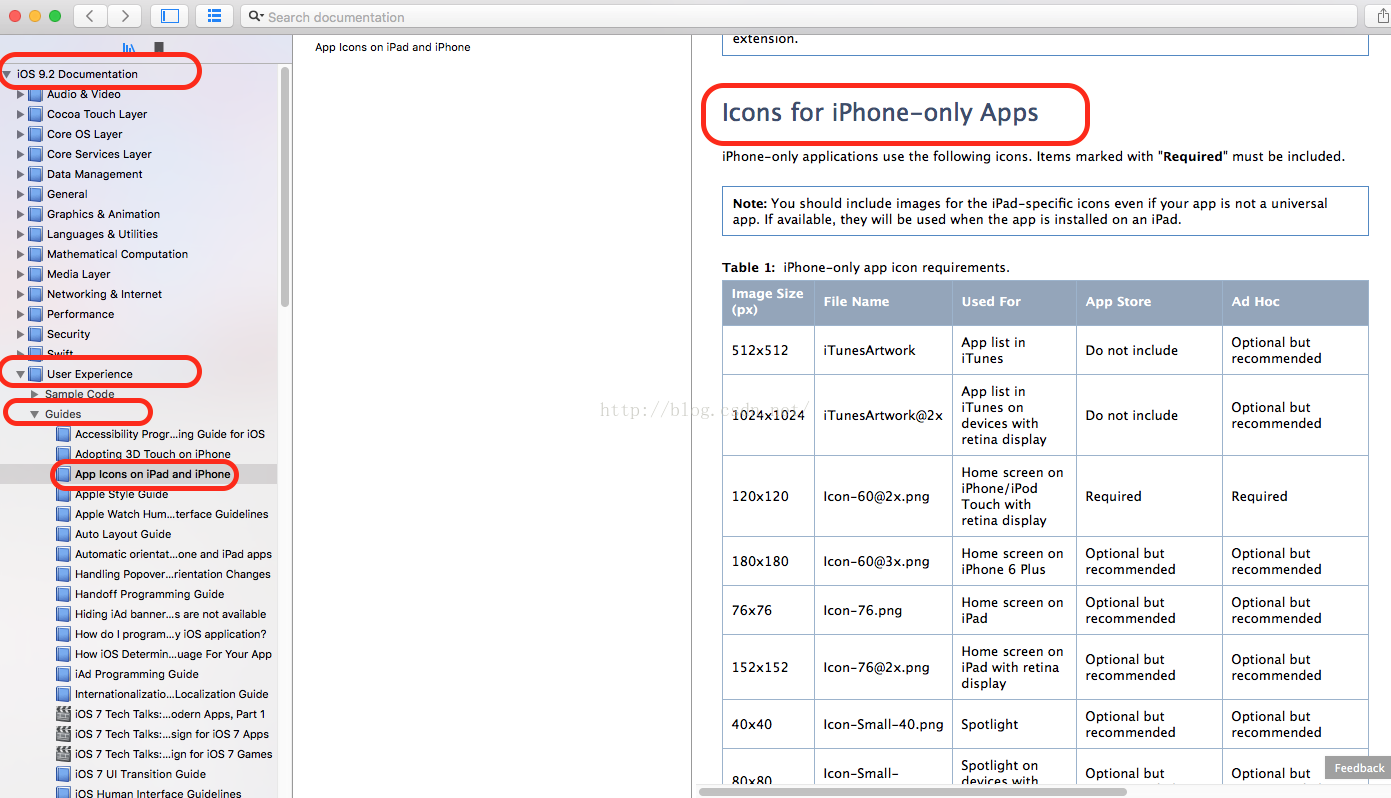This screenshot has height=798, width=1391.
Task: Click the document icon beside Handoff Programming Guide
Action: [x=64, y=594]
